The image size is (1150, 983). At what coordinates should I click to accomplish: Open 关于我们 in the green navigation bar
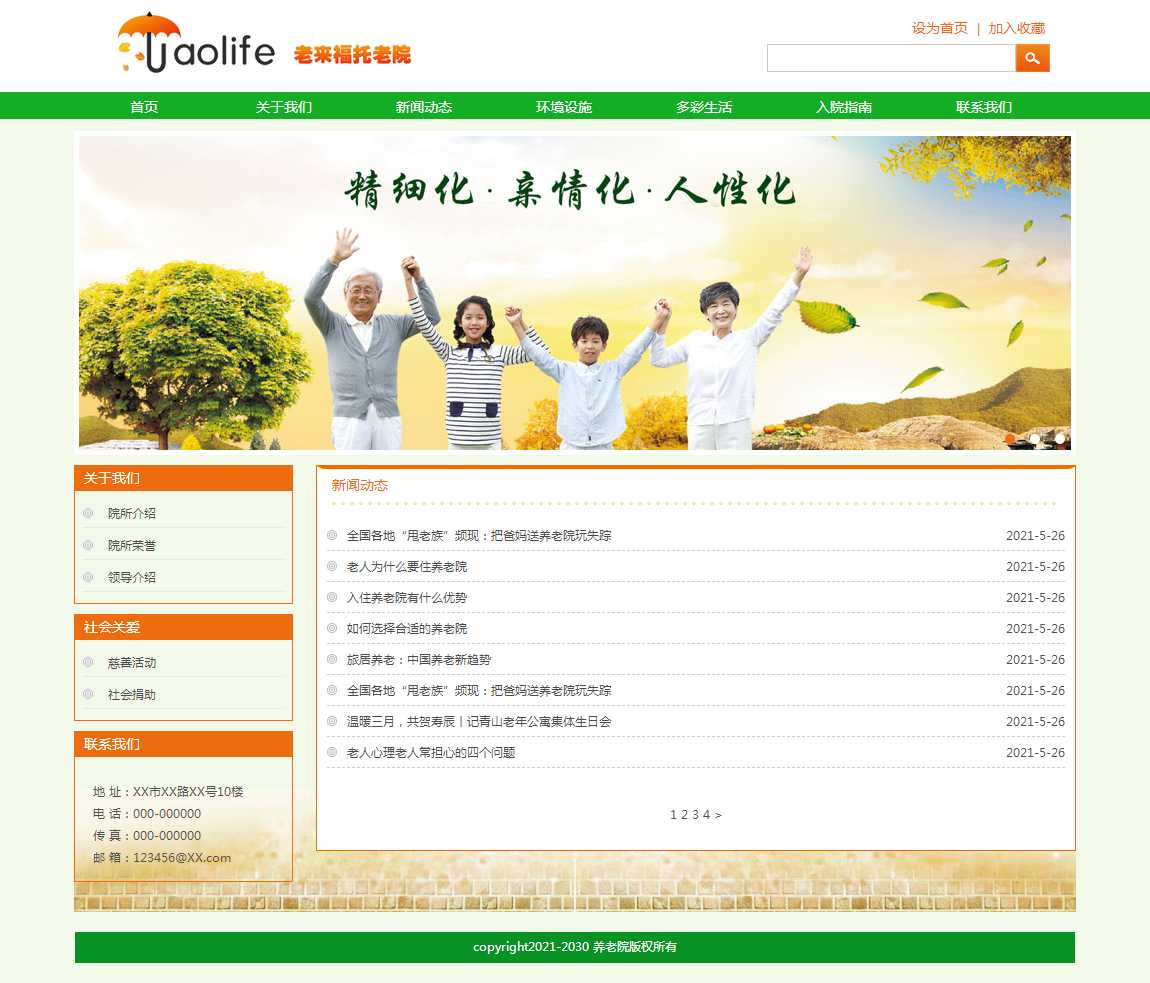point(284,107)
